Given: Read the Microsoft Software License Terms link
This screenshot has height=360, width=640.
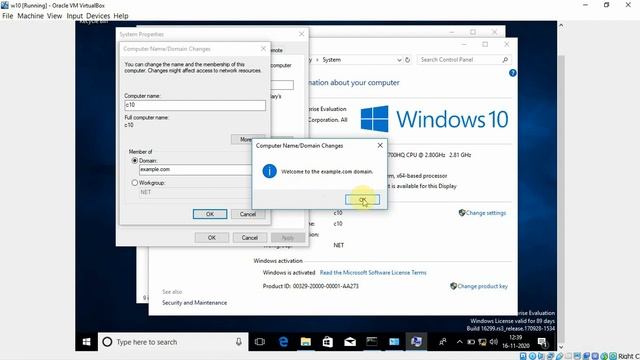Looking at the screenshot, I should point(373,272).
